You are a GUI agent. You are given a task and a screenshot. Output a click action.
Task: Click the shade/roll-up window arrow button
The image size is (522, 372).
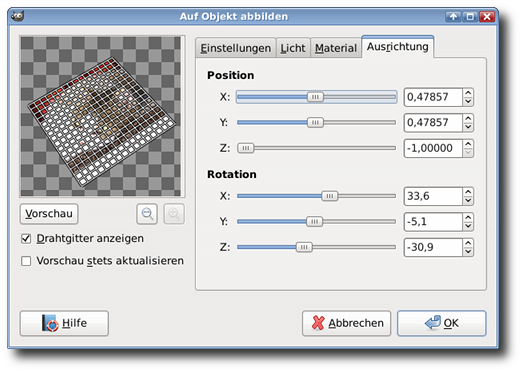click(x=453, y=16)
